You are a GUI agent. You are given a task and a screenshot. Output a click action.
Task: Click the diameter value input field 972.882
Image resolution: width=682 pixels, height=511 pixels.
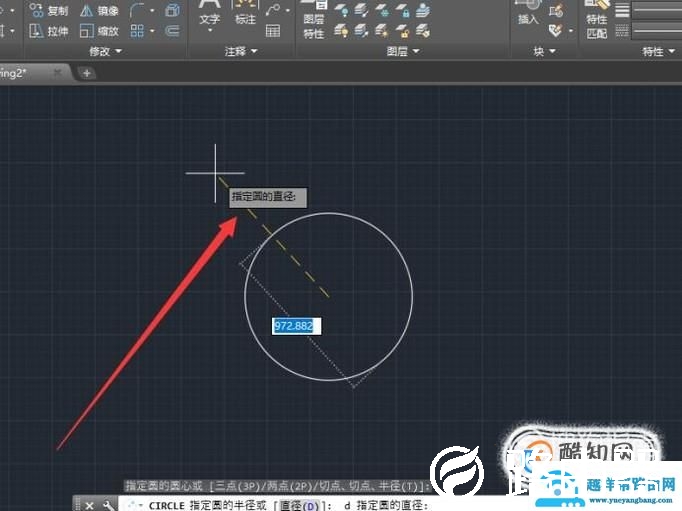(x=297, y=326)
